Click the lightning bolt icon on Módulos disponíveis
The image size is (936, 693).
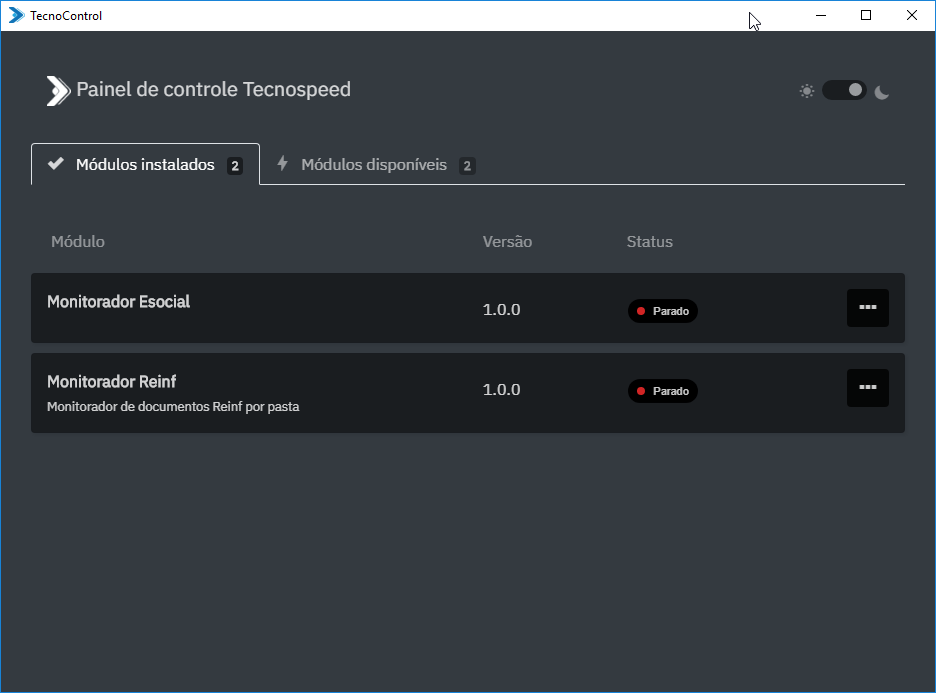click(282, 163)
